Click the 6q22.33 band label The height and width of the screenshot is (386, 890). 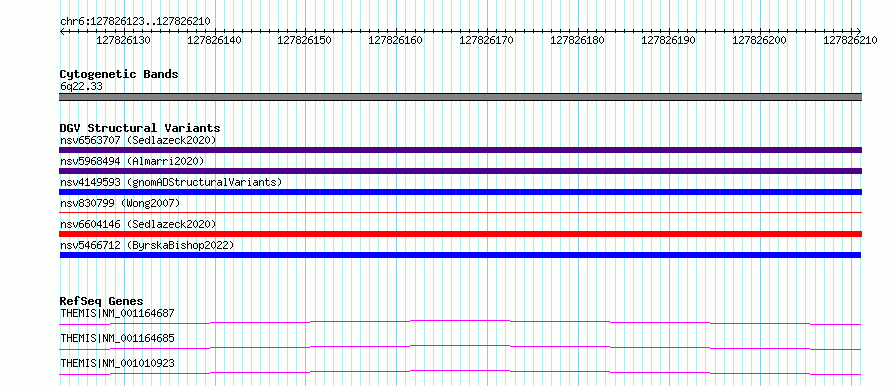[81, 87]
